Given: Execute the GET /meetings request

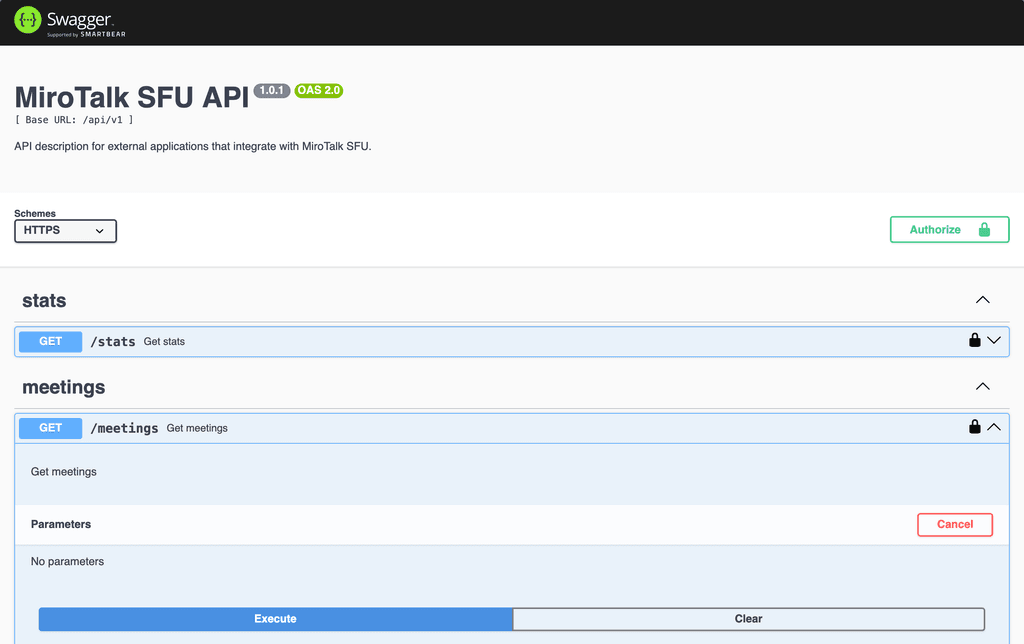Looking at the screenshot, I should (275, 619).
